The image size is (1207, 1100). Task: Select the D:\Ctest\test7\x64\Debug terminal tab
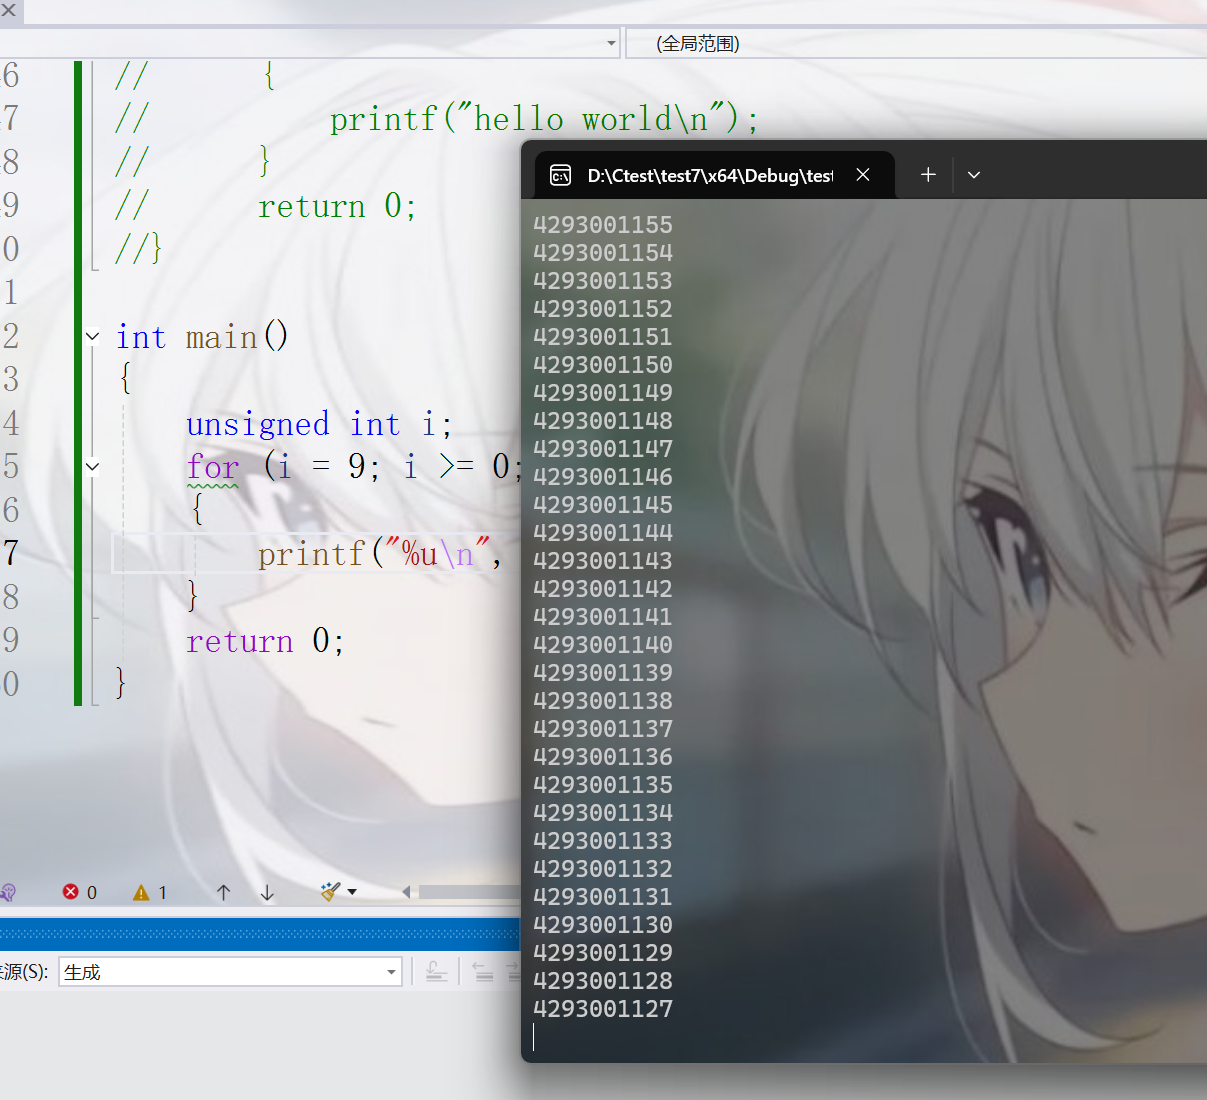715,175
